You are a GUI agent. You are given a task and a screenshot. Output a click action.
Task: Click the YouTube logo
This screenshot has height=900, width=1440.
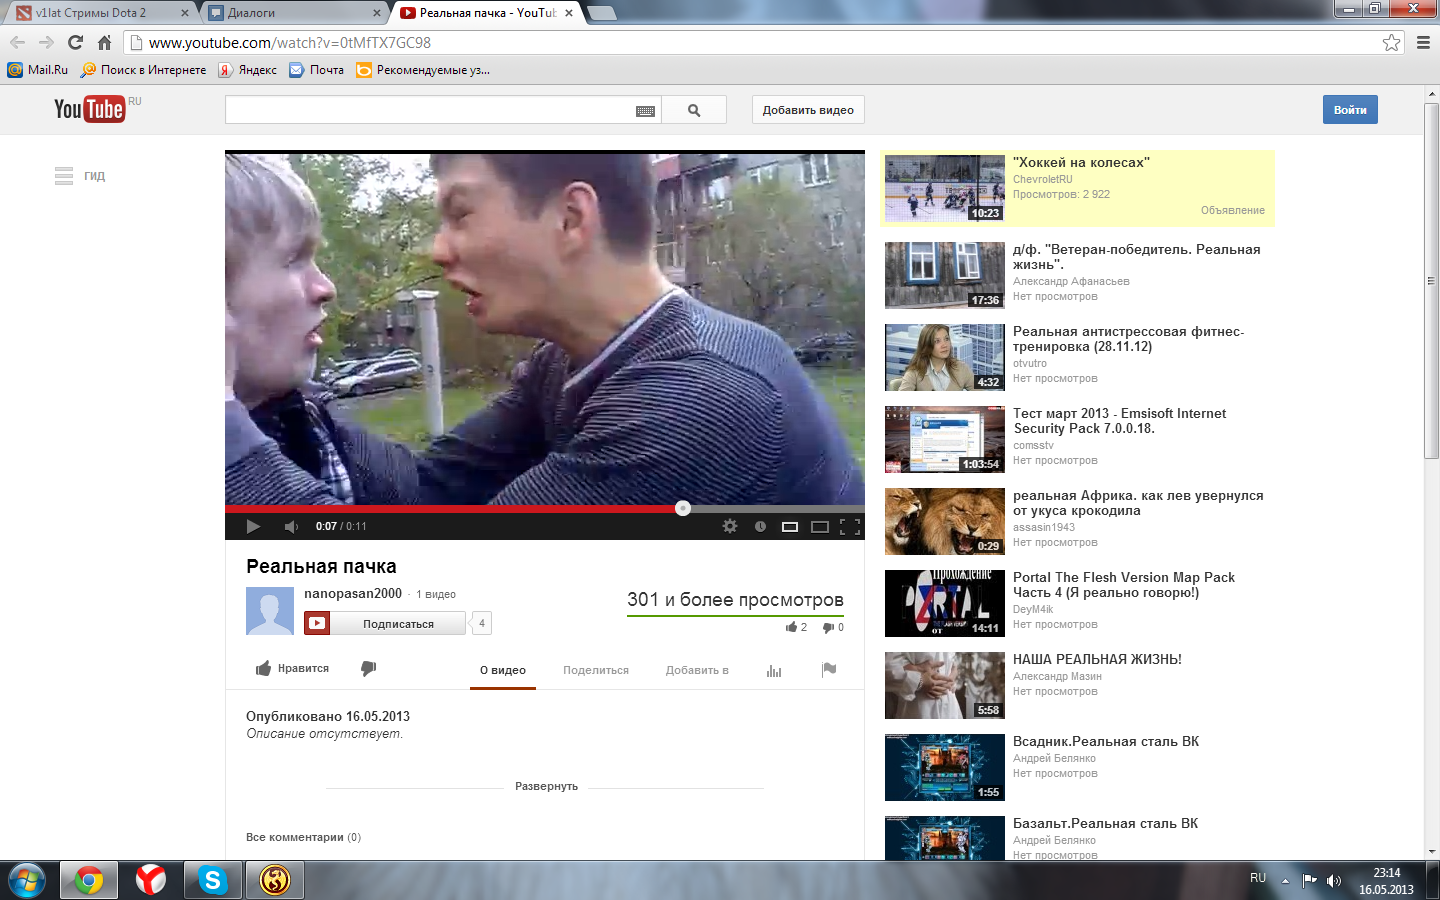89,109
